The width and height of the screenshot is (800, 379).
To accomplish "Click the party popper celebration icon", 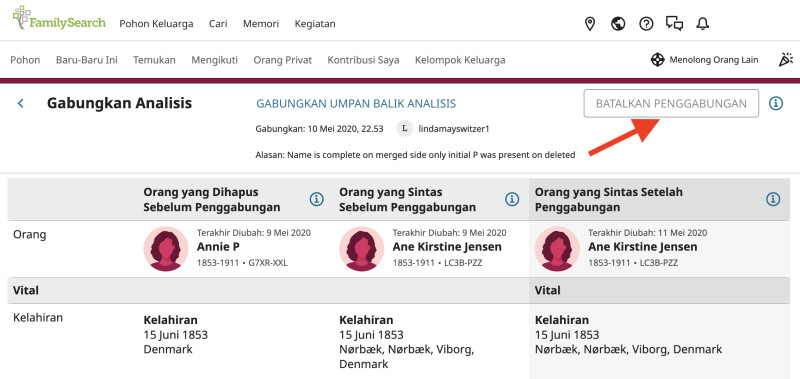I will (786, 60).
